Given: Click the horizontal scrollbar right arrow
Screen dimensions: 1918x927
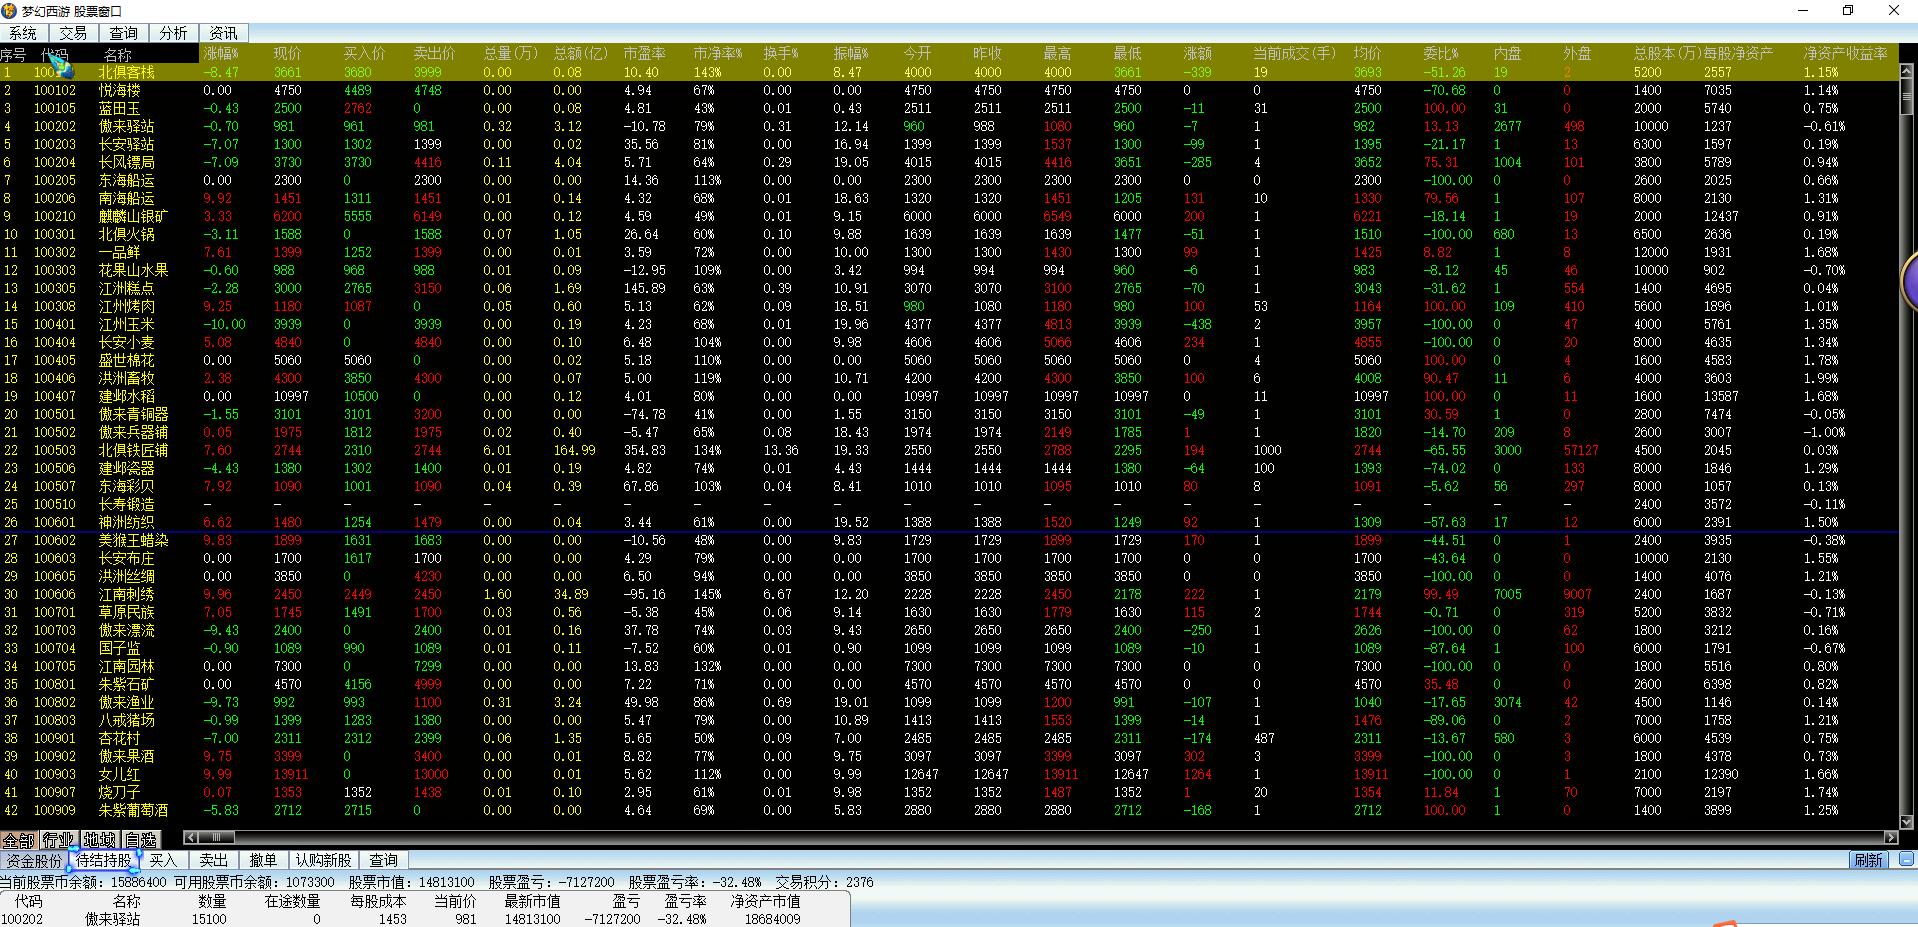Looking at the screenshot, I should tap(1891, 838).
